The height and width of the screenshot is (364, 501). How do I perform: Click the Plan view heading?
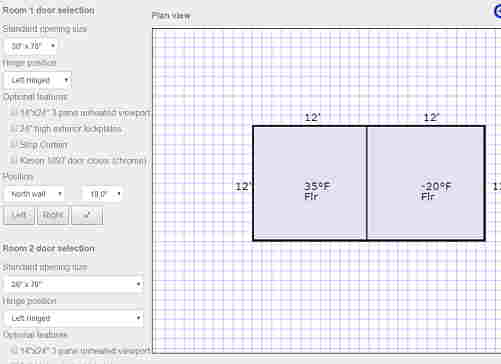tap(171, 15)
